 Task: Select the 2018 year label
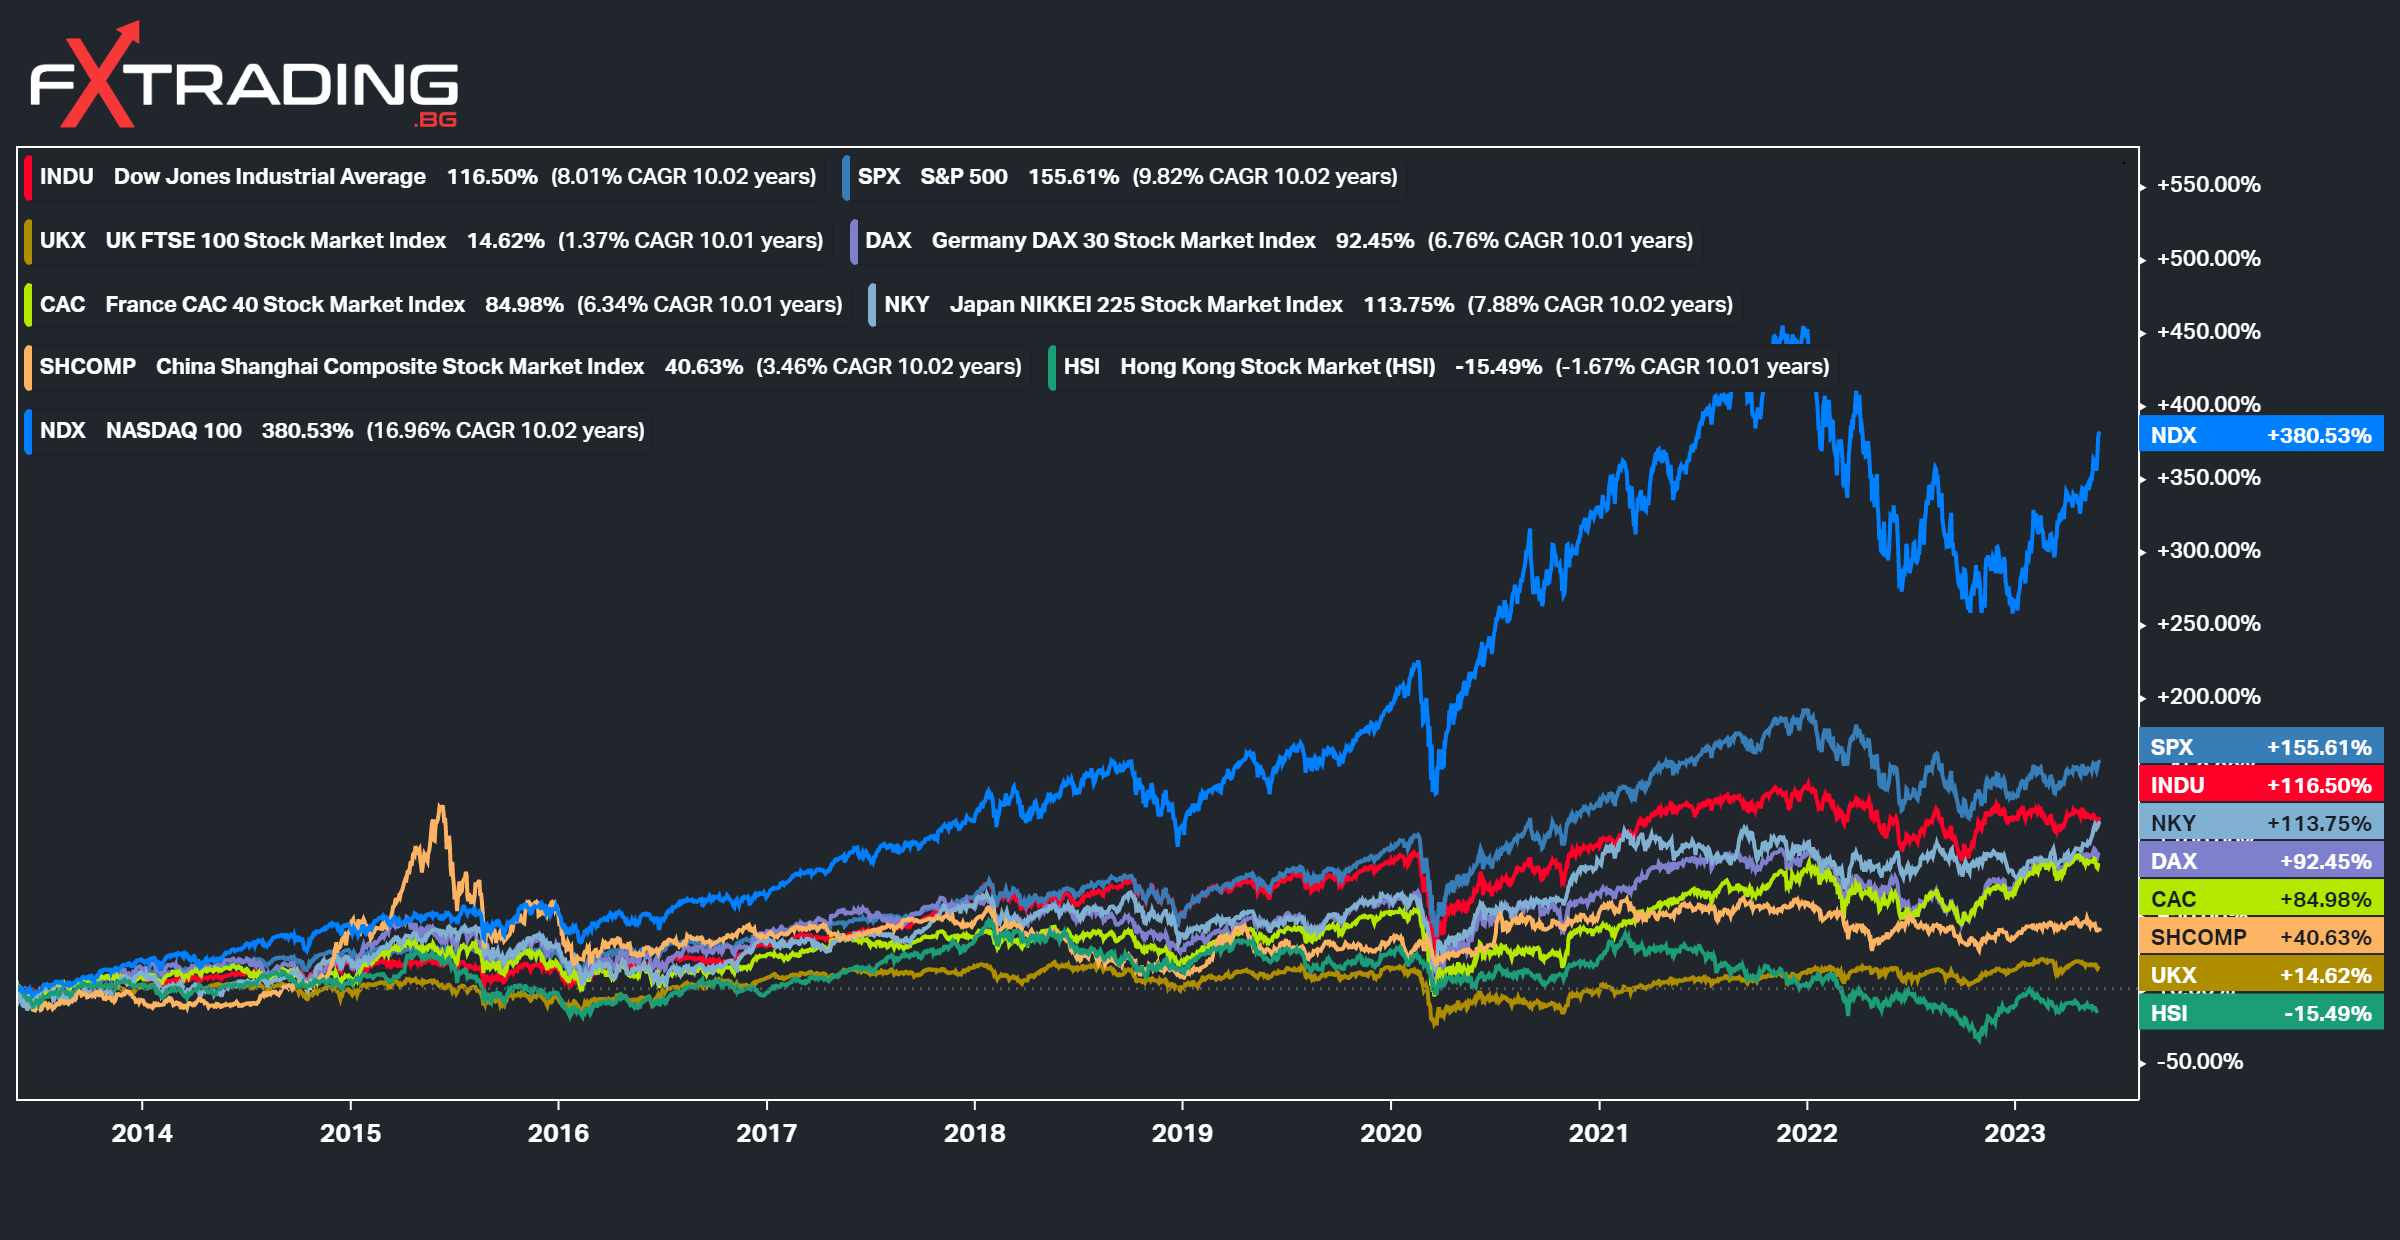point(975,1133)
